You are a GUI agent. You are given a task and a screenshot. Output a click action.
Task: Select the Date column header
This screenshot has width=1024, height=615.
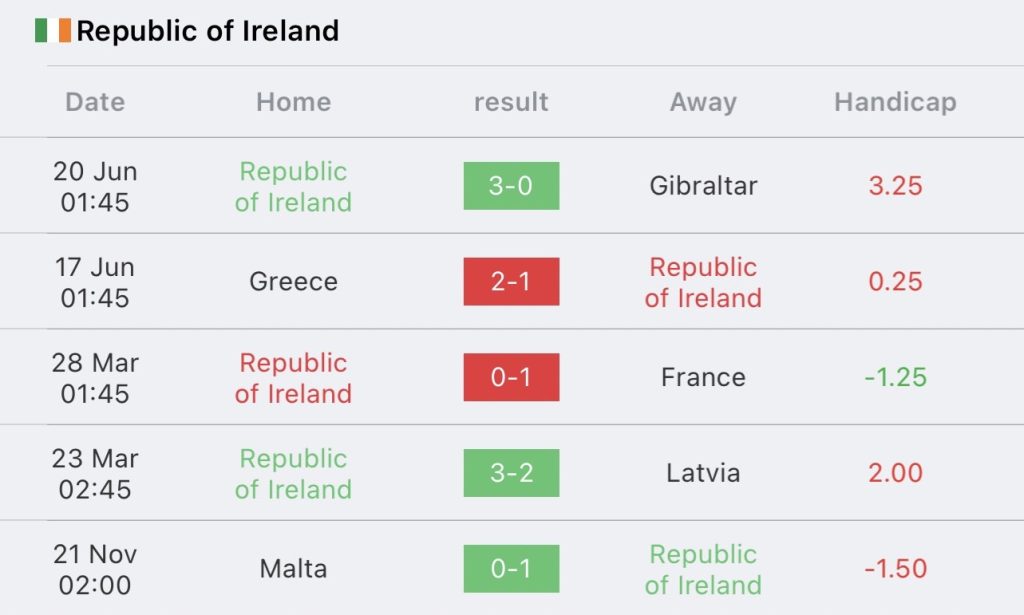(x=95, y=102)
